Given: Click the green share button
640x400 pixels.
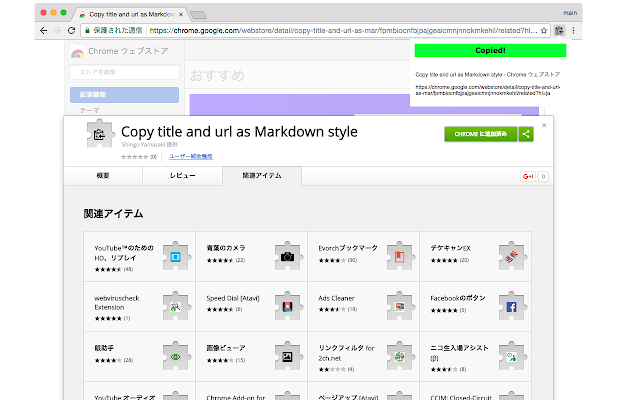Looking at the screenshot, I should 526,134.
